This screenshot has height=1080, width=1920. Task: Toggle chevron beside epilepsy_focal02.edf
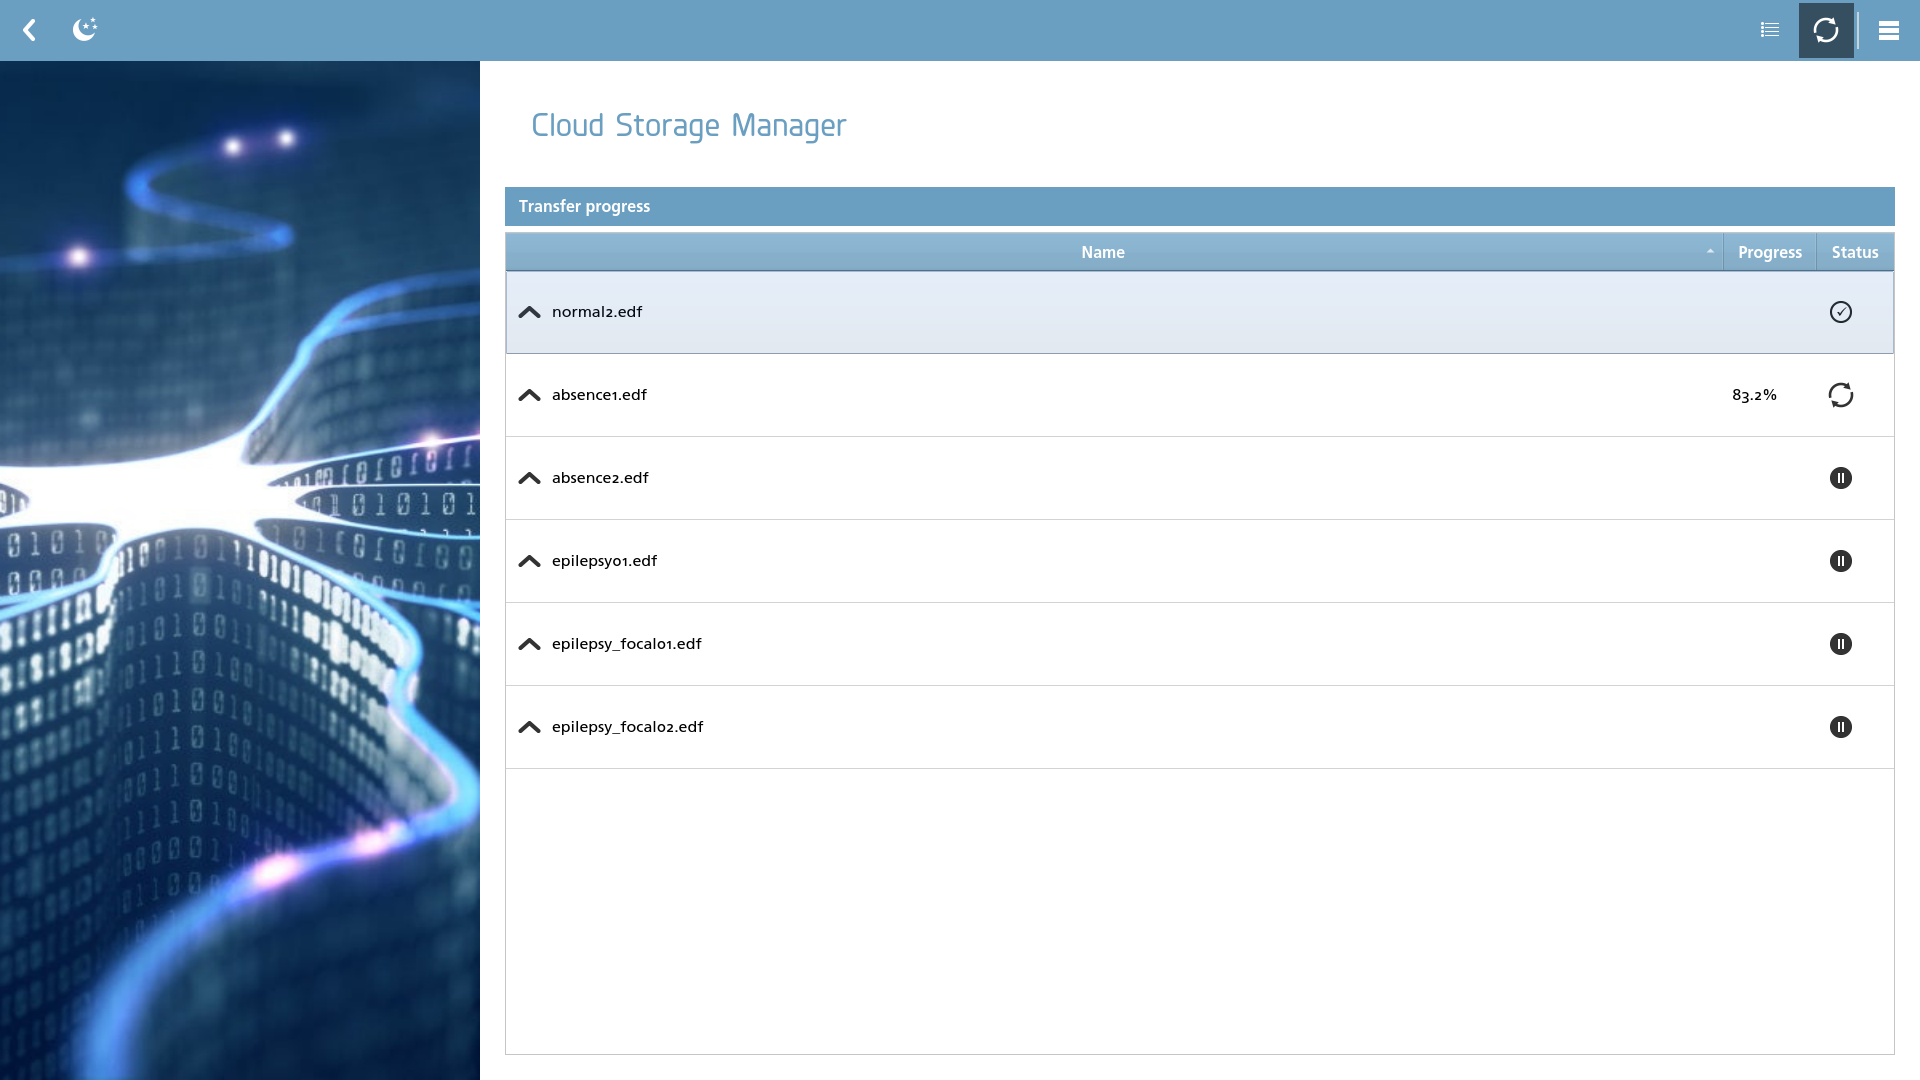[x=530, y=727]
